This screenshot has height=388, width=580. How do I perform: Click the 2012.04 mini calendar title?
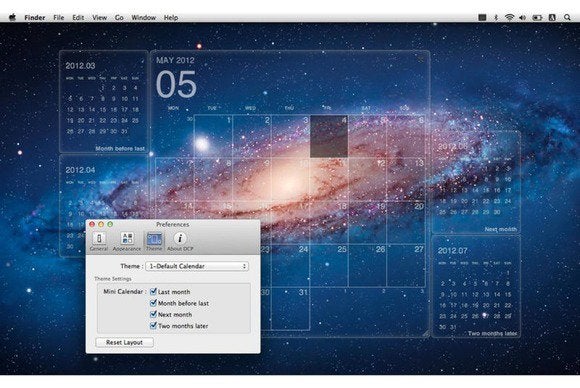coord(80,170)
